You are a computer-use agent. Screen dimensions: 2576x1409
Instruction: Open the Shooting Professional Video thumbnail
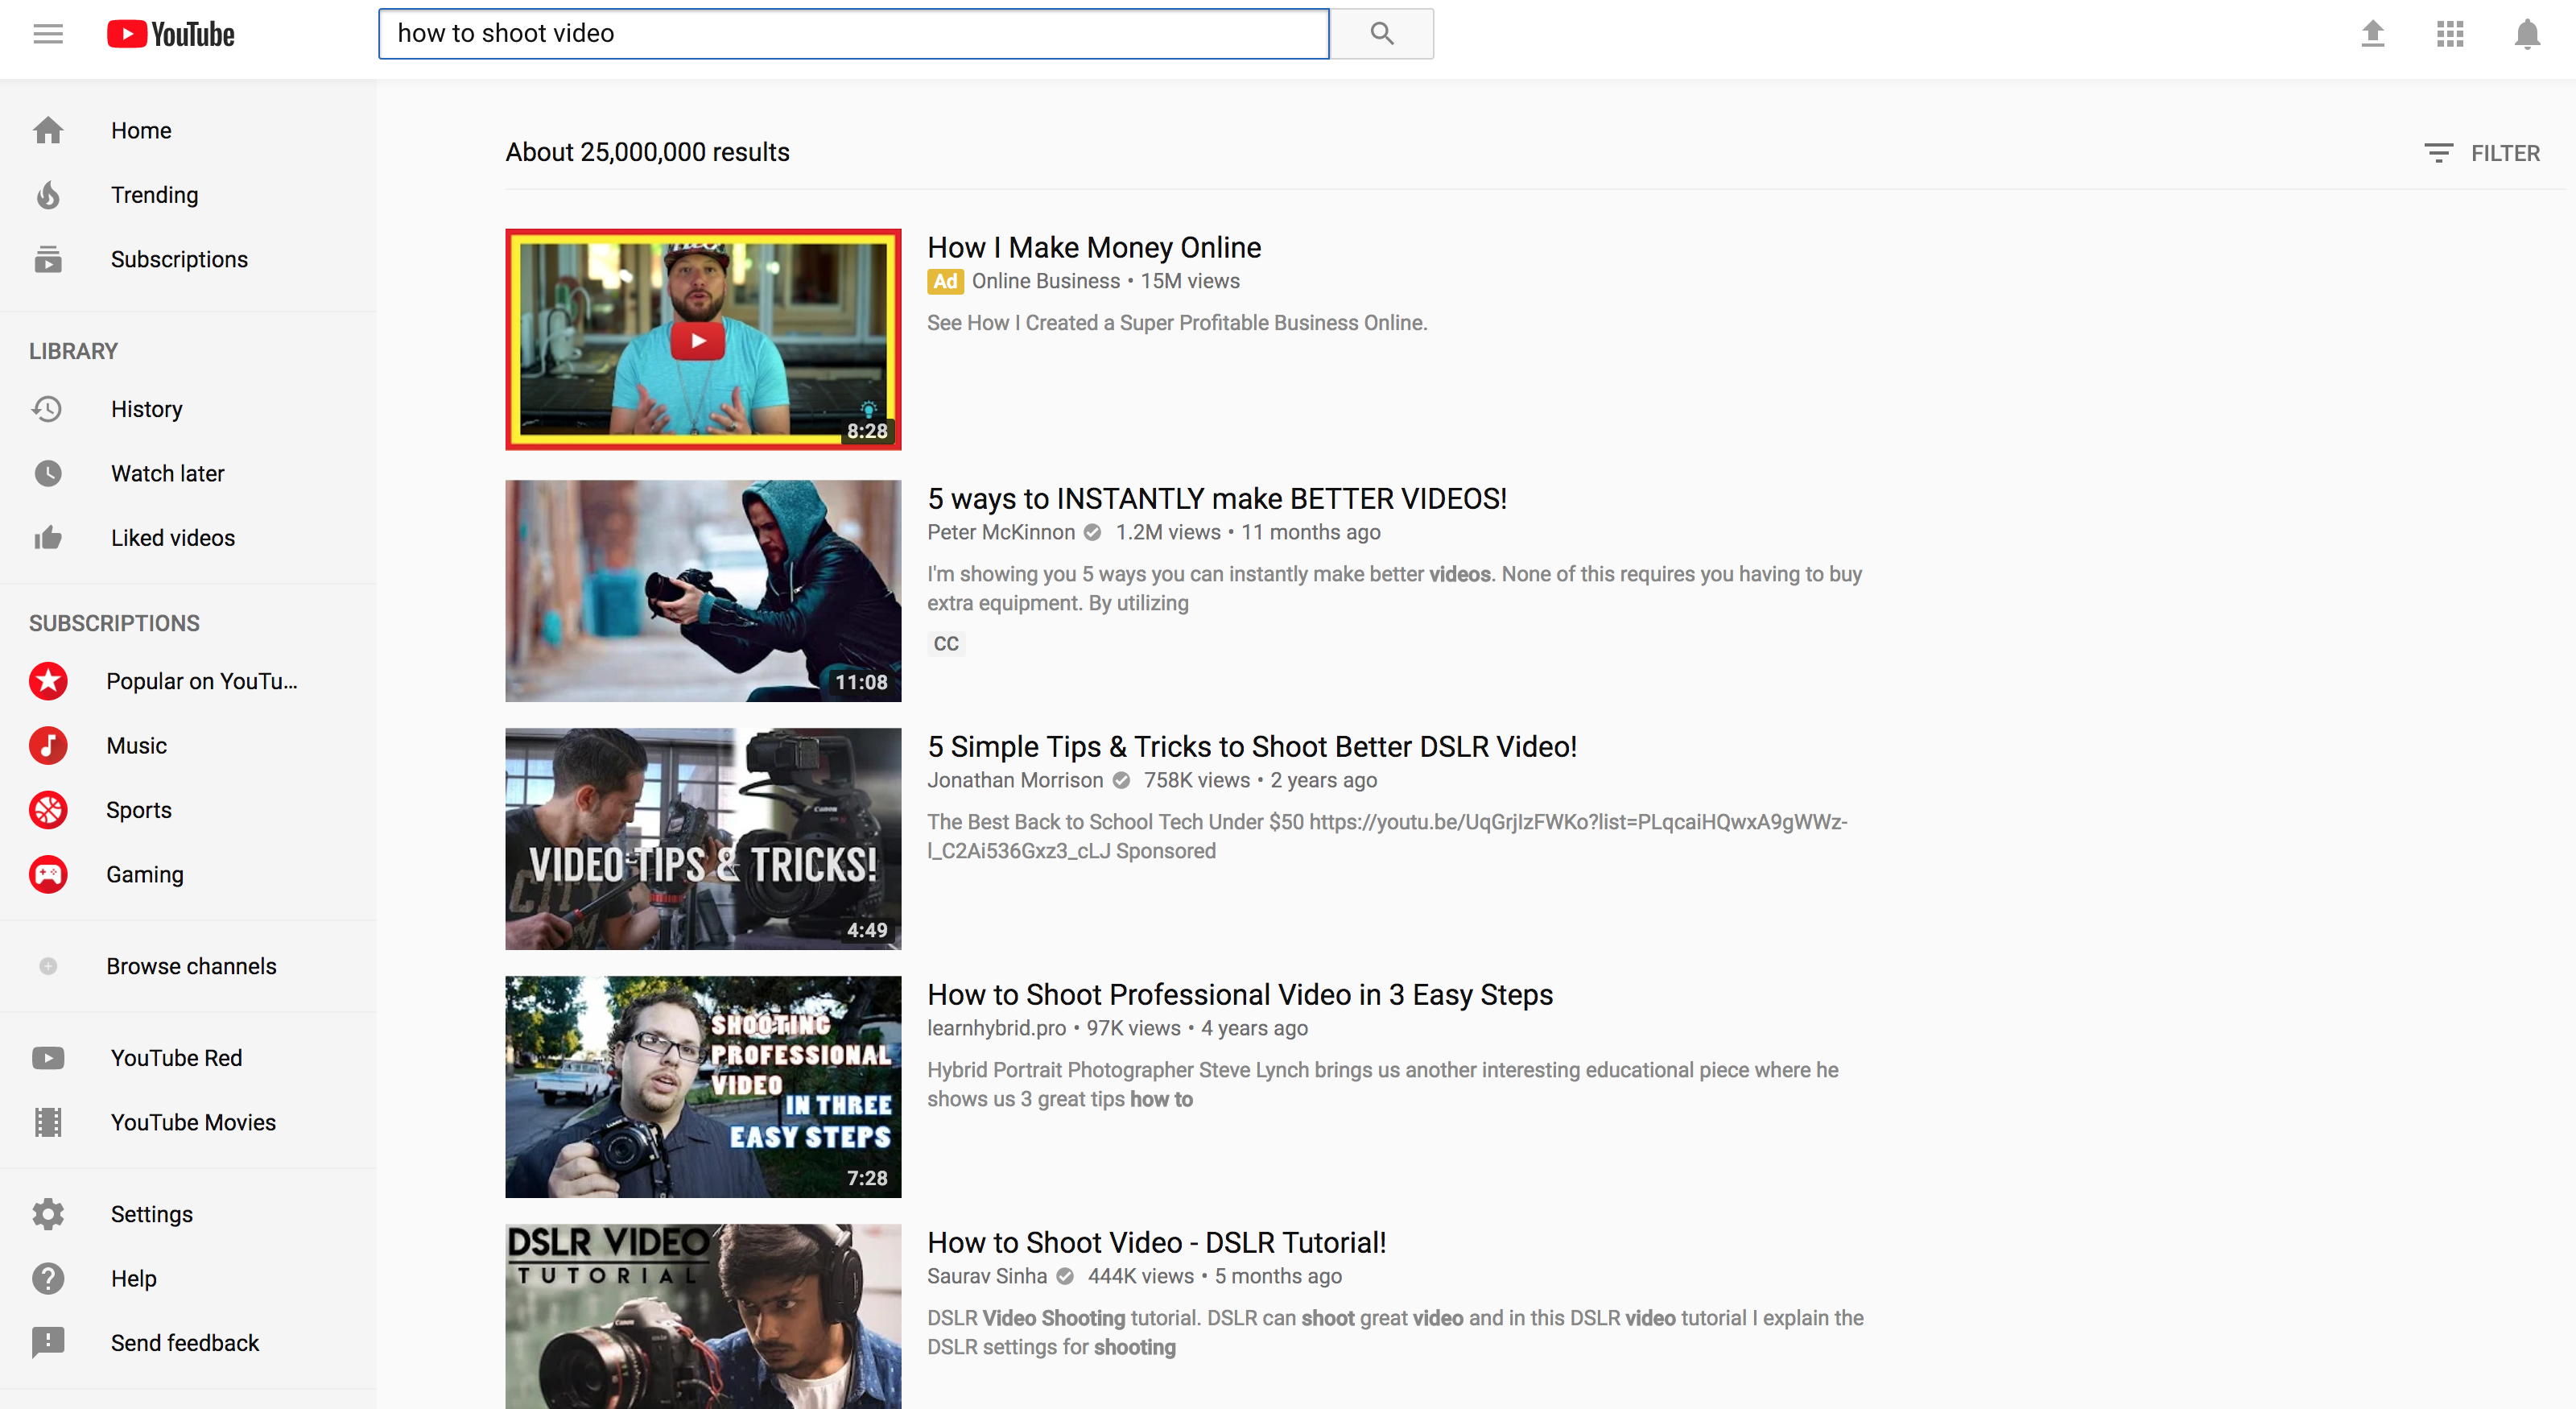703,1087
